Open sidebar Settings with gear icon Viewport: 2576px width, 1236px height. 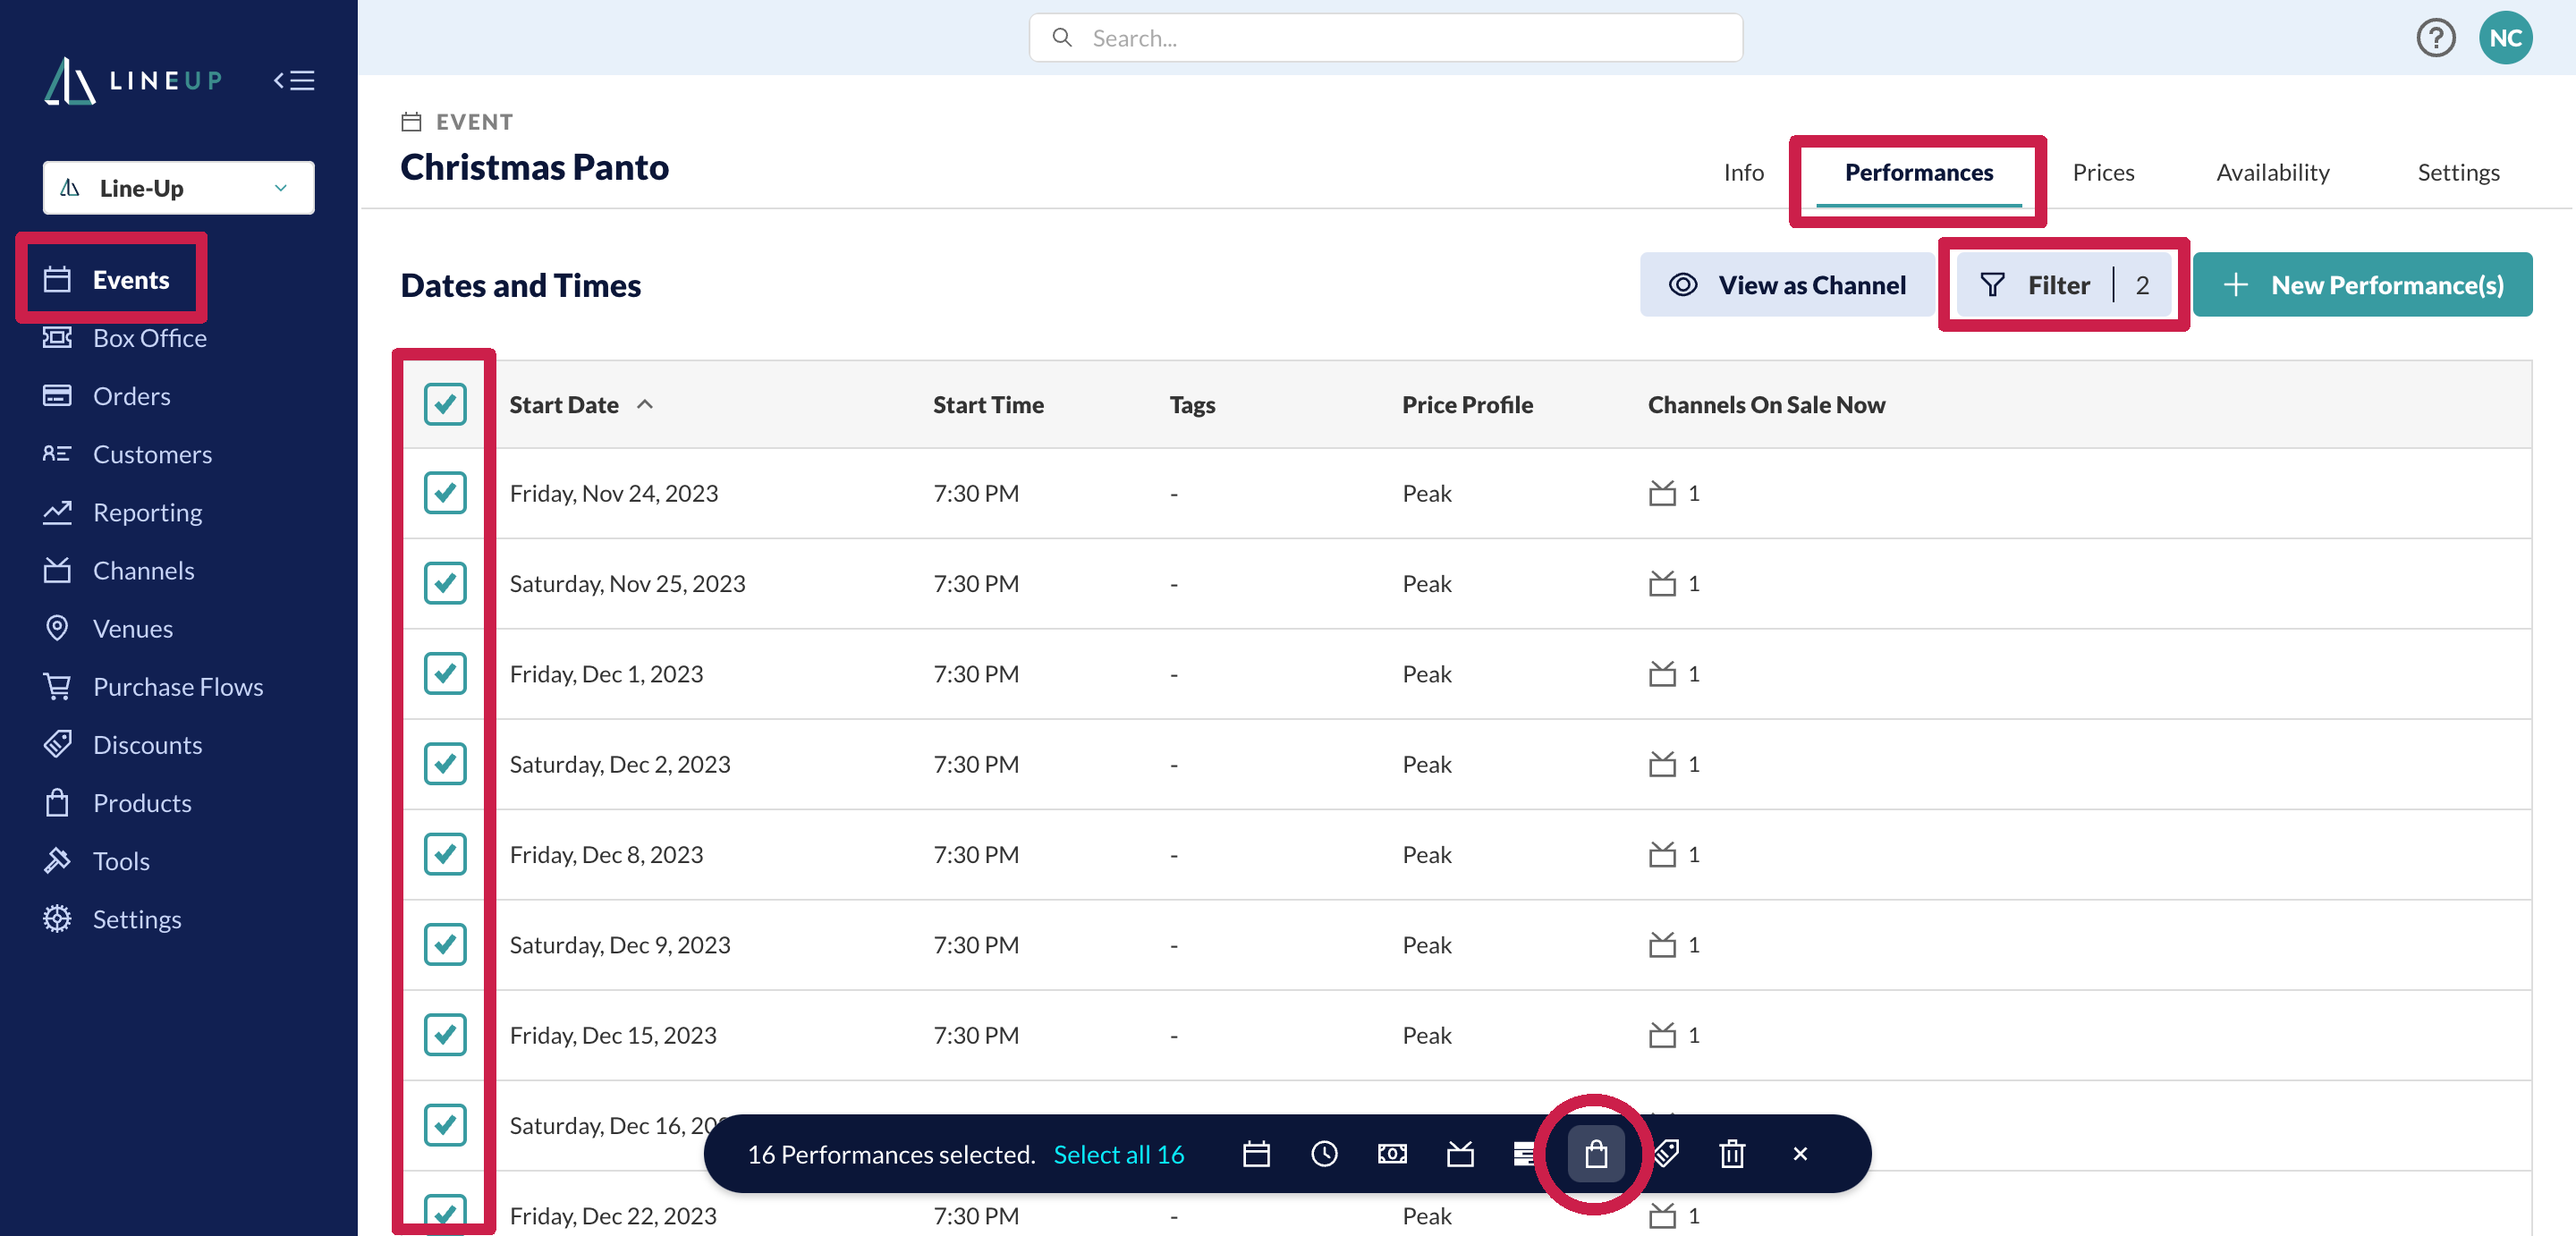point(112,918)
